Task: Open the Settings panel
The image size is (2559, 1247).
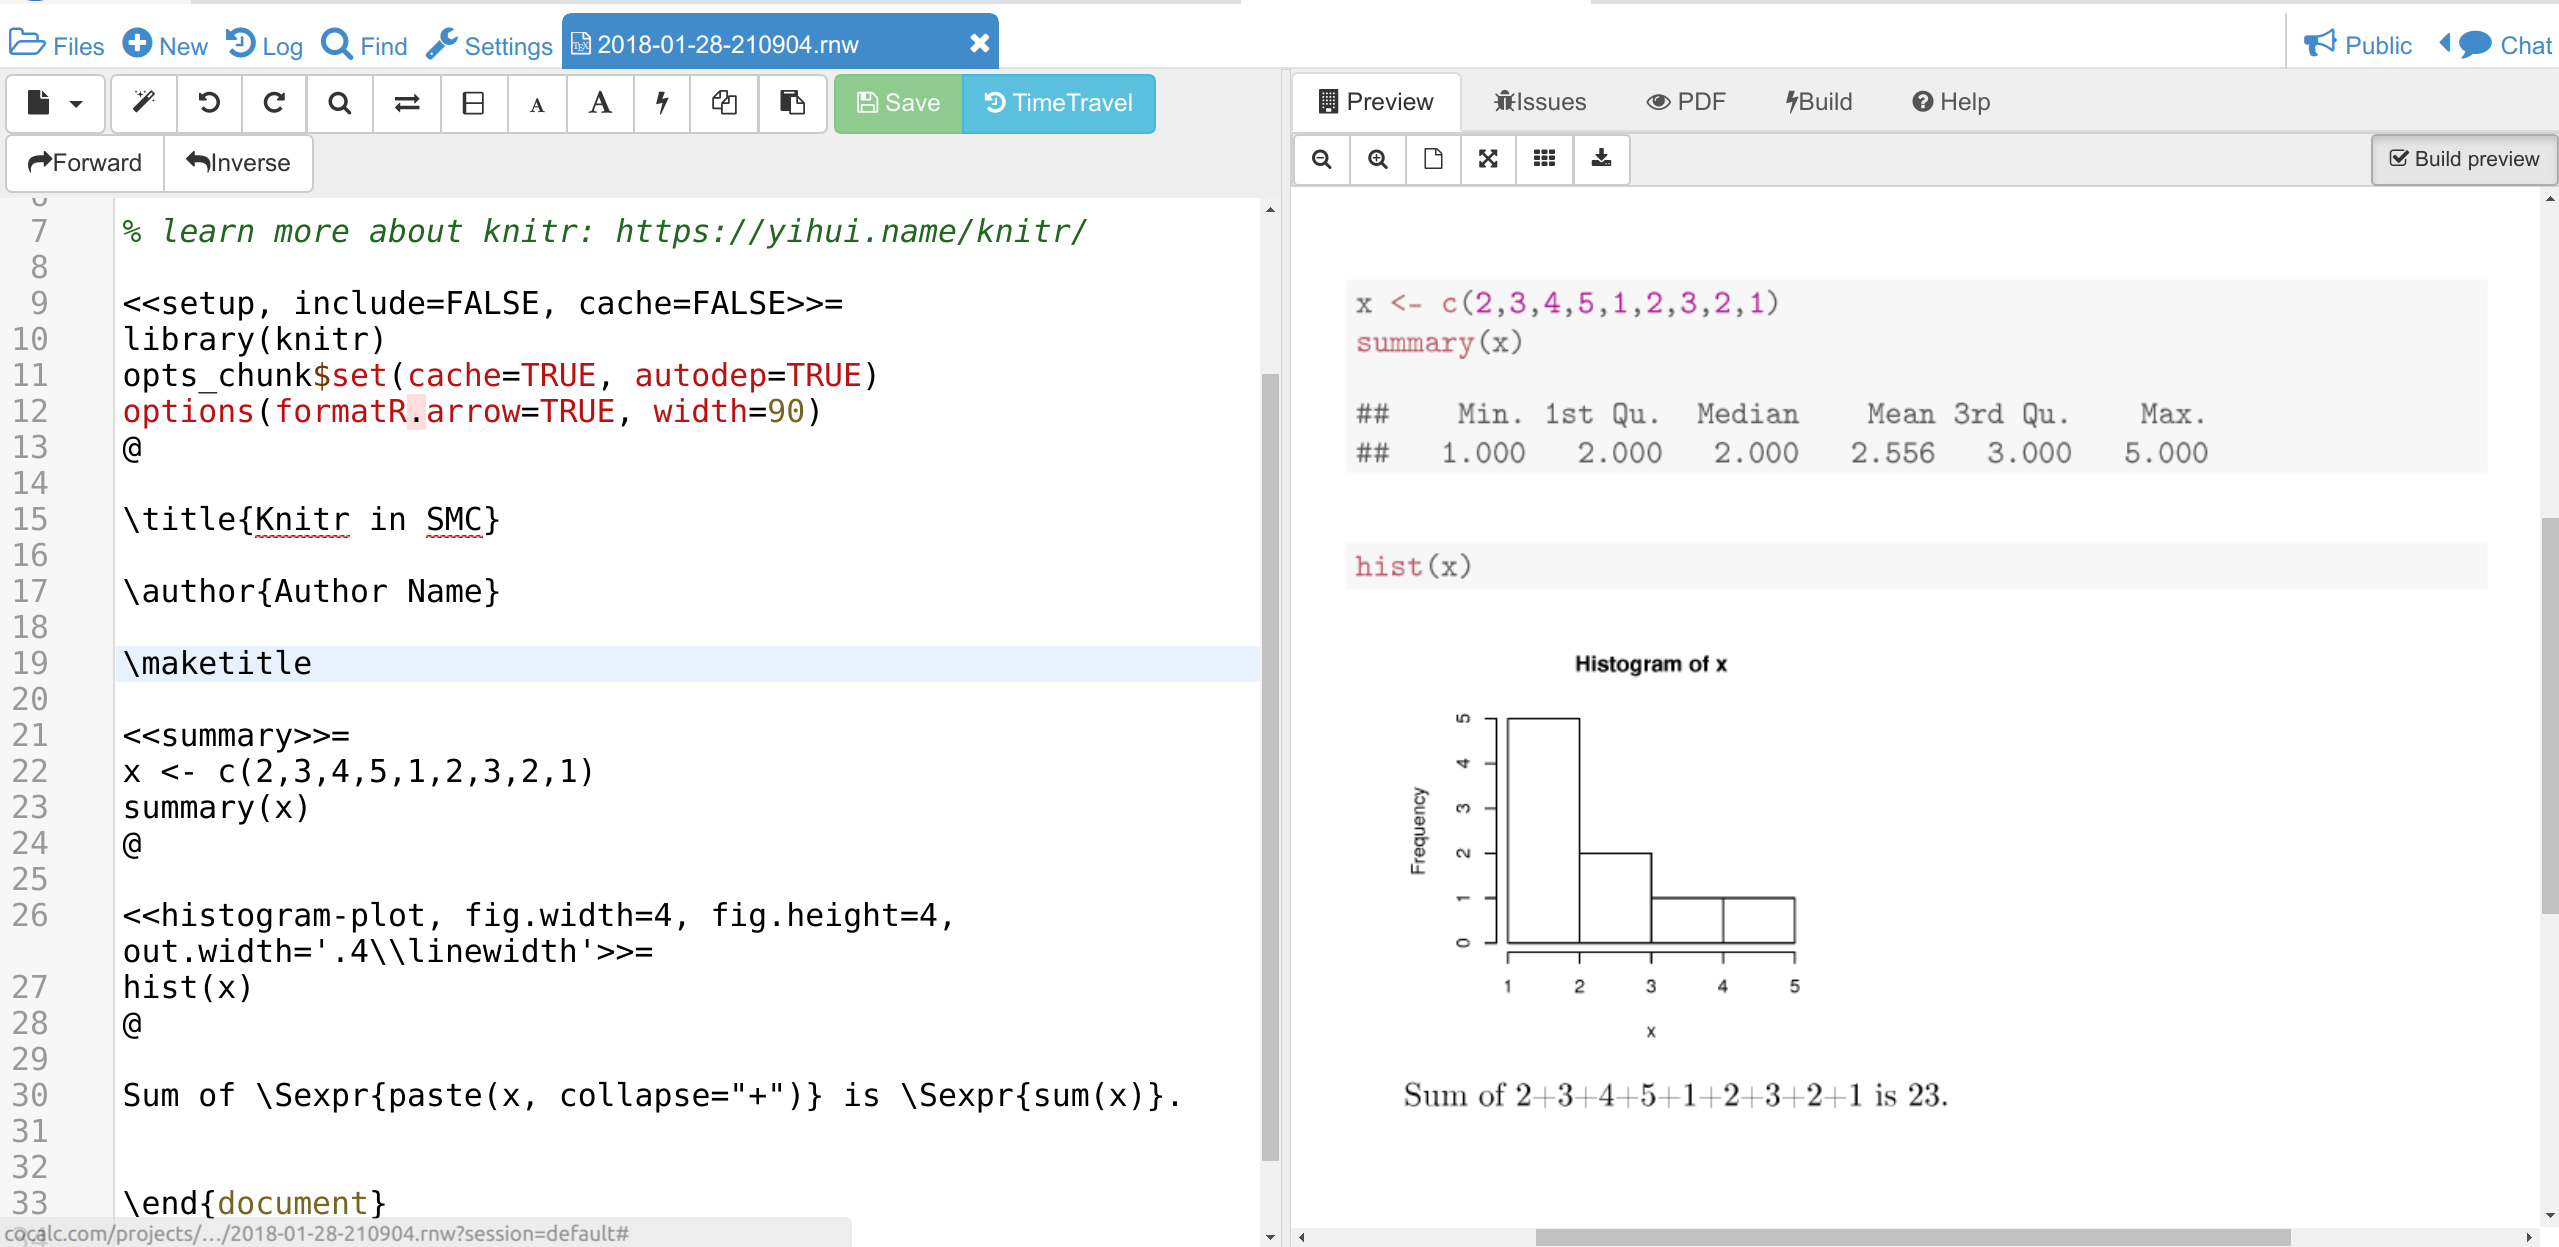Action: tap(489, 45)
